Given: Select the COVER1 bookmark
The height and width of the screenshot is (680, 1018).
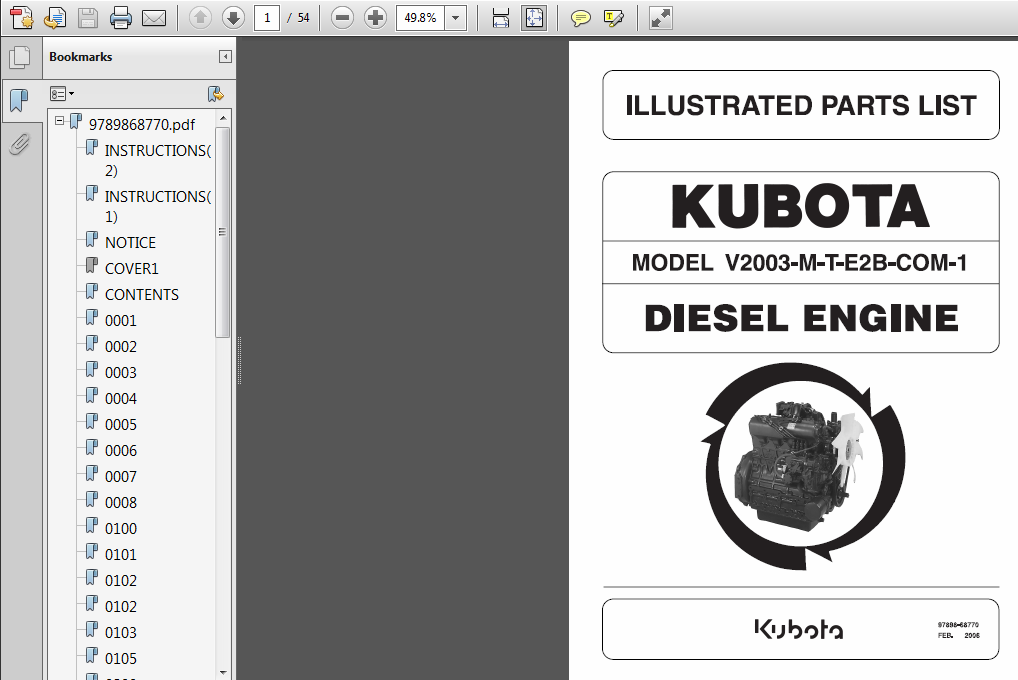Looking at the screenshot, I should [x=132, y=268].
